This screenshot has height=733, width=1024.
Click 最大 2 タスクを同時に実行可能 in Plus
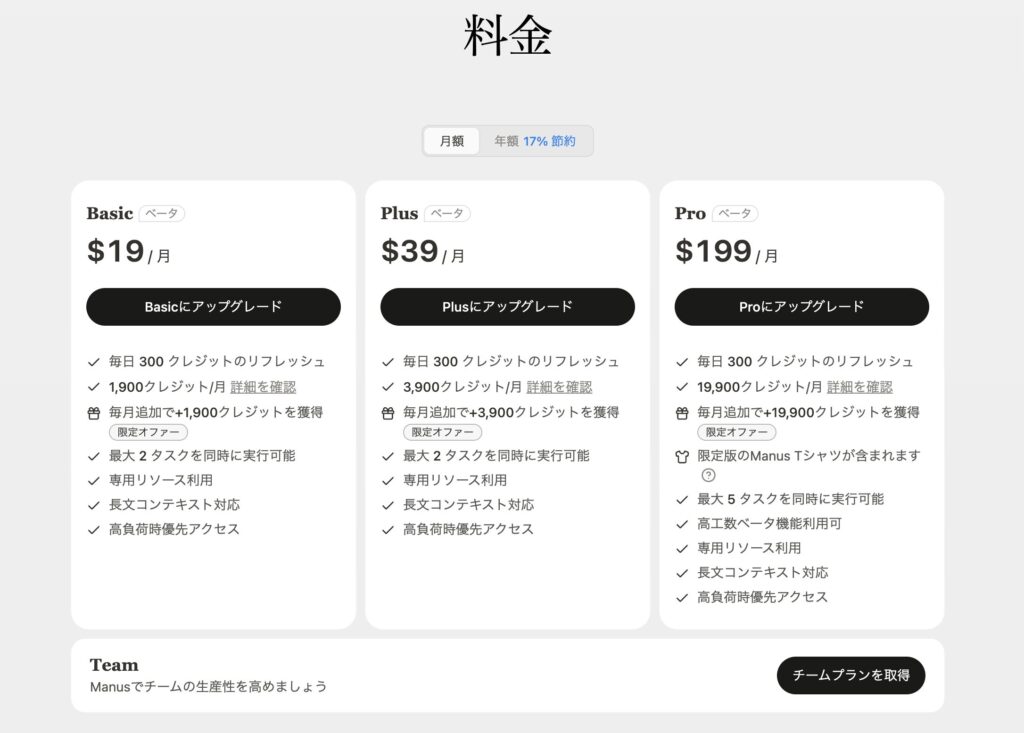tap(496, 456)
